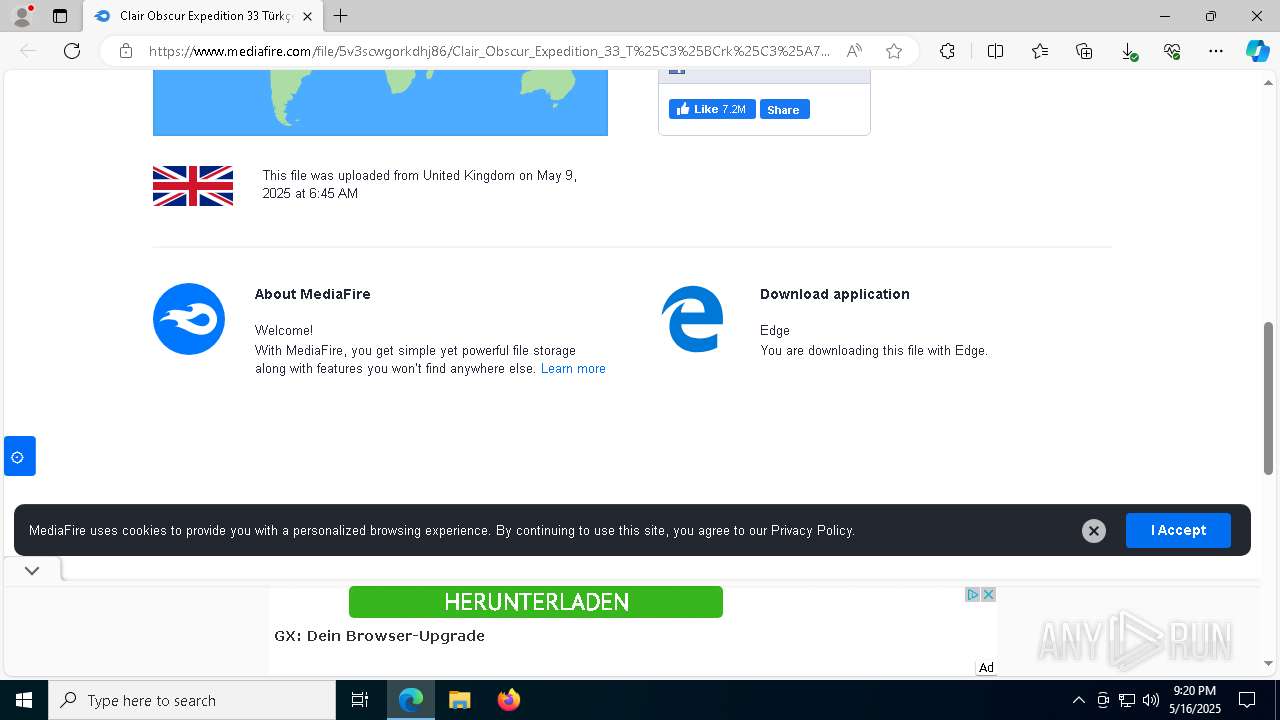This screenshot has height=720, width=1280.
Task: Accept cookies with I Accept
Action: (x=1178, y=530)
